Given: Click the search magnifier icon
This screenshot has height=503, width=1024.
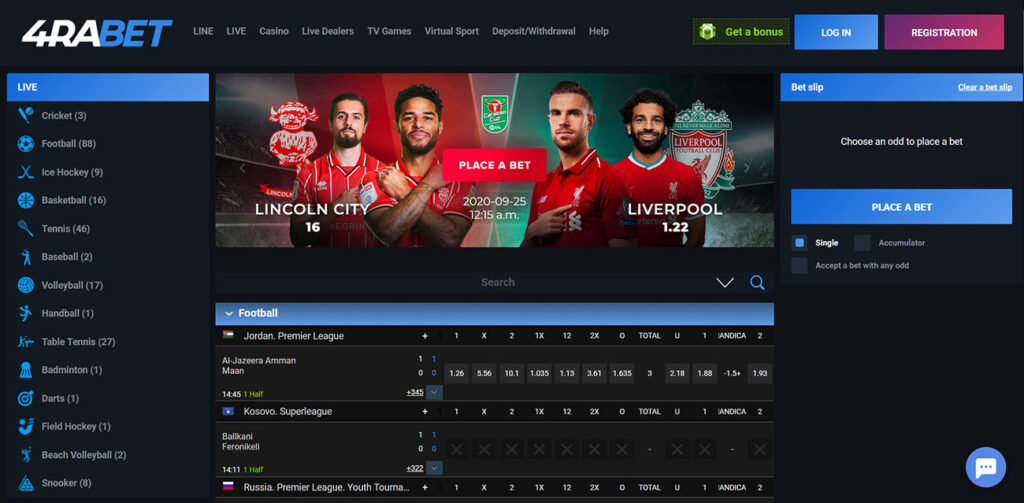Looking at the screenshot, I should [x=757, y=282].
